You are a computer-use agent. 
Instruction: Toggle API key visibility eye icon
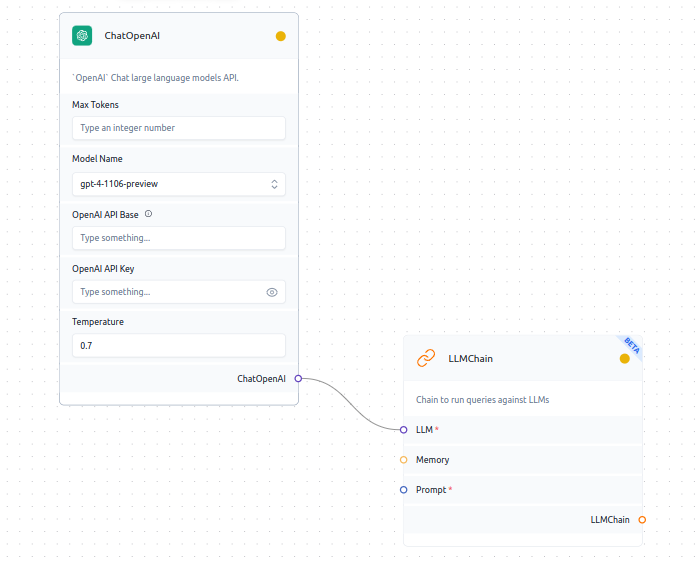(272, 292)
